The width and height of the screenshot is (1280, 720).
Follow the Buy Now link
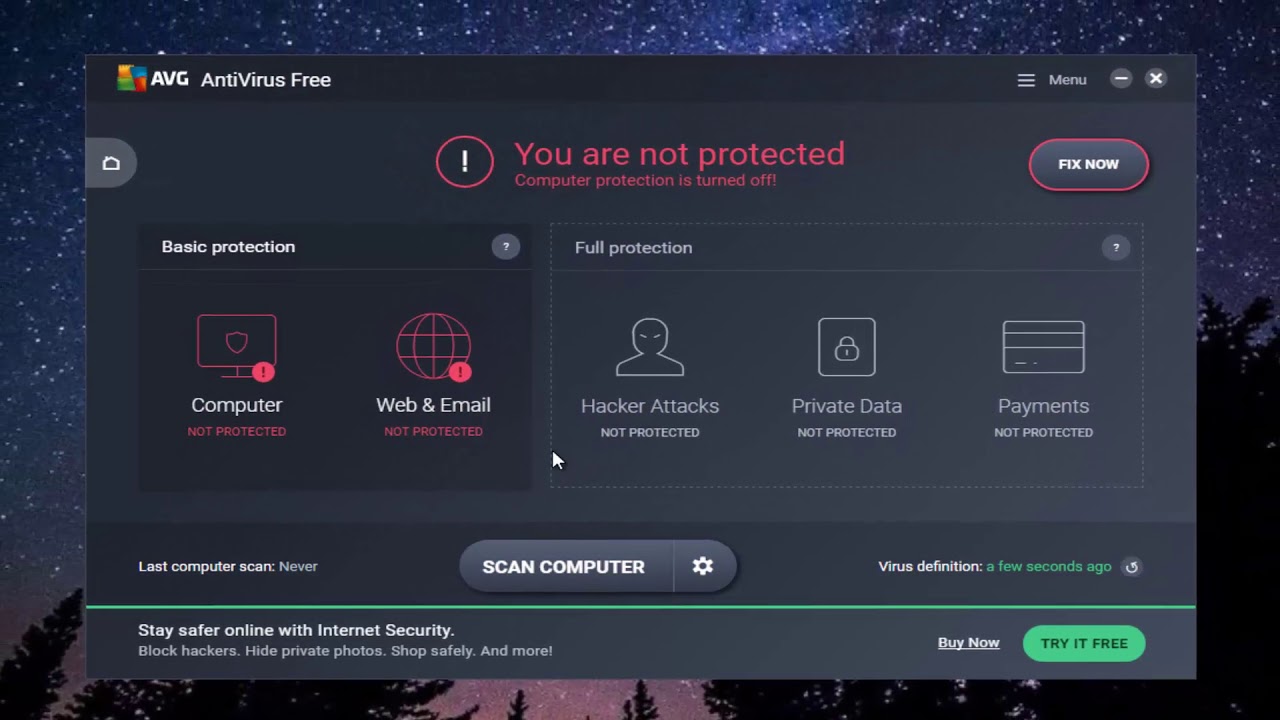coord(968,643)
